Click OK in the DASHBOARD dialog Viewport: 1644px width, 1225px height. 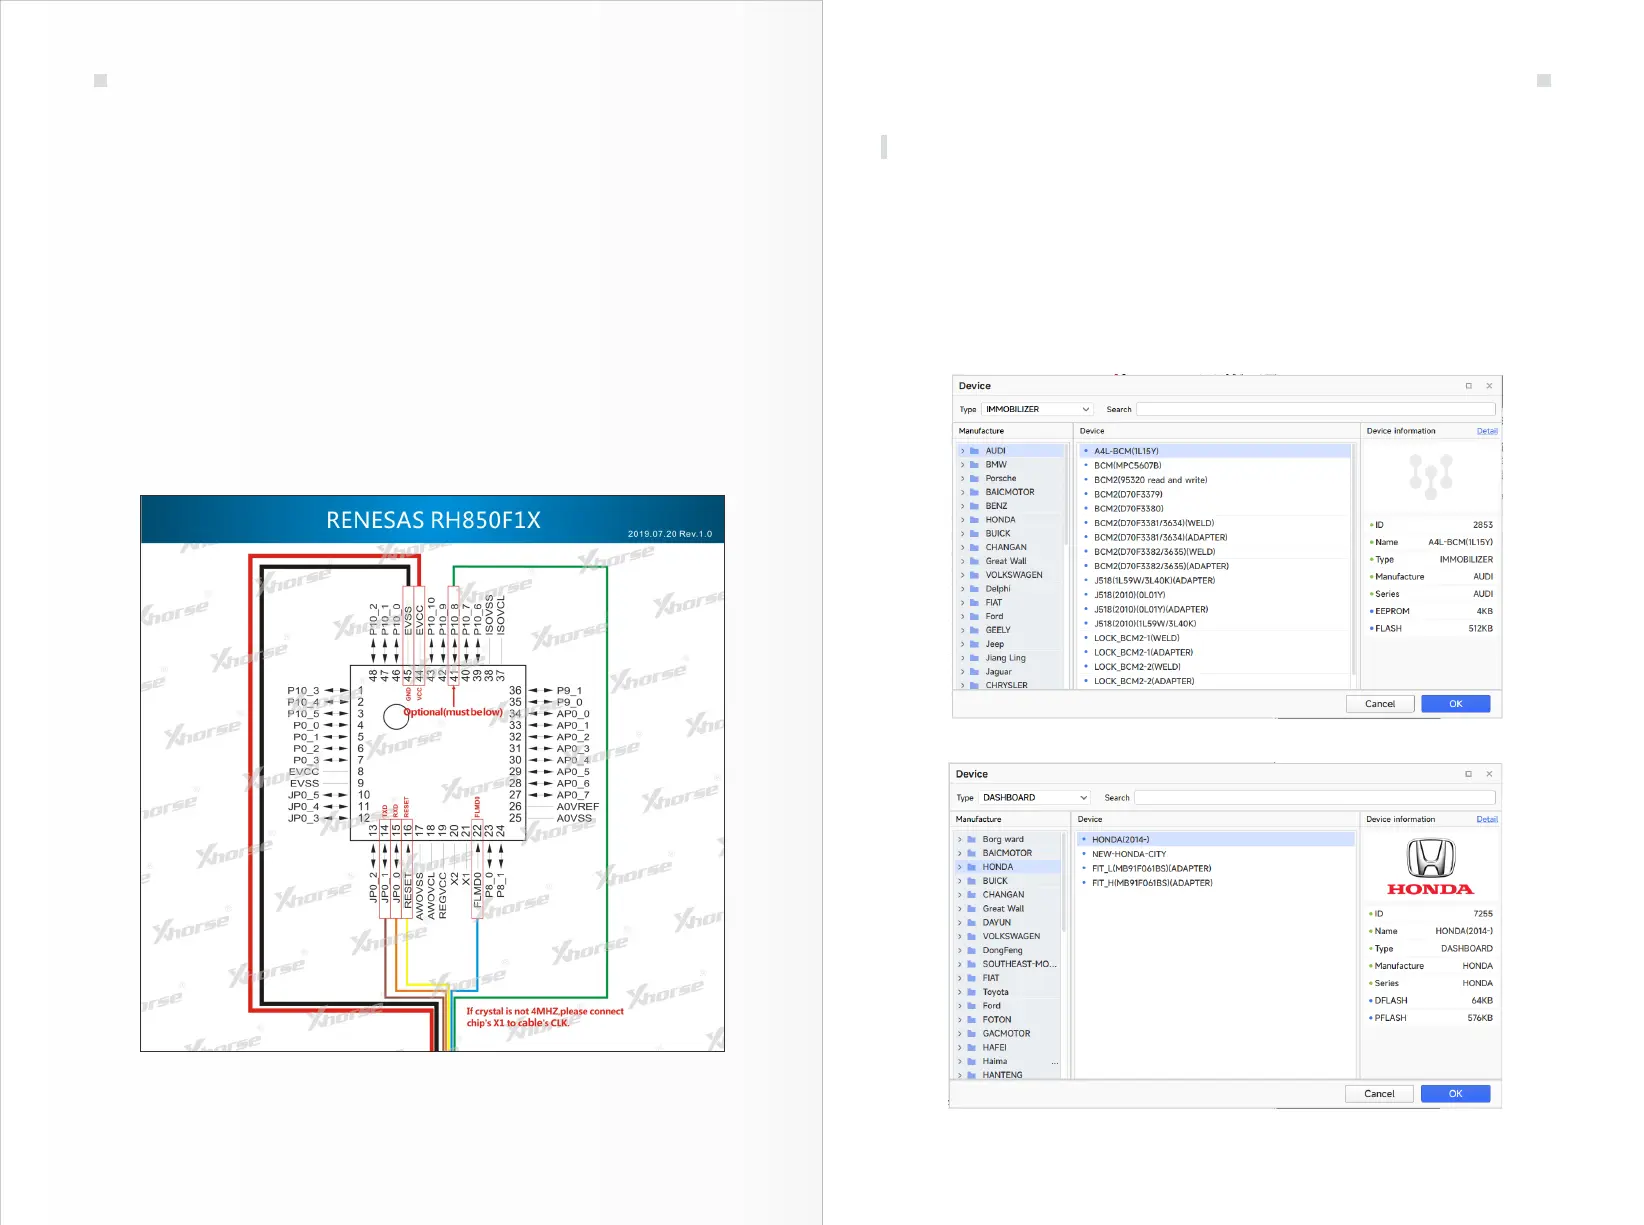point(1456,1094)
